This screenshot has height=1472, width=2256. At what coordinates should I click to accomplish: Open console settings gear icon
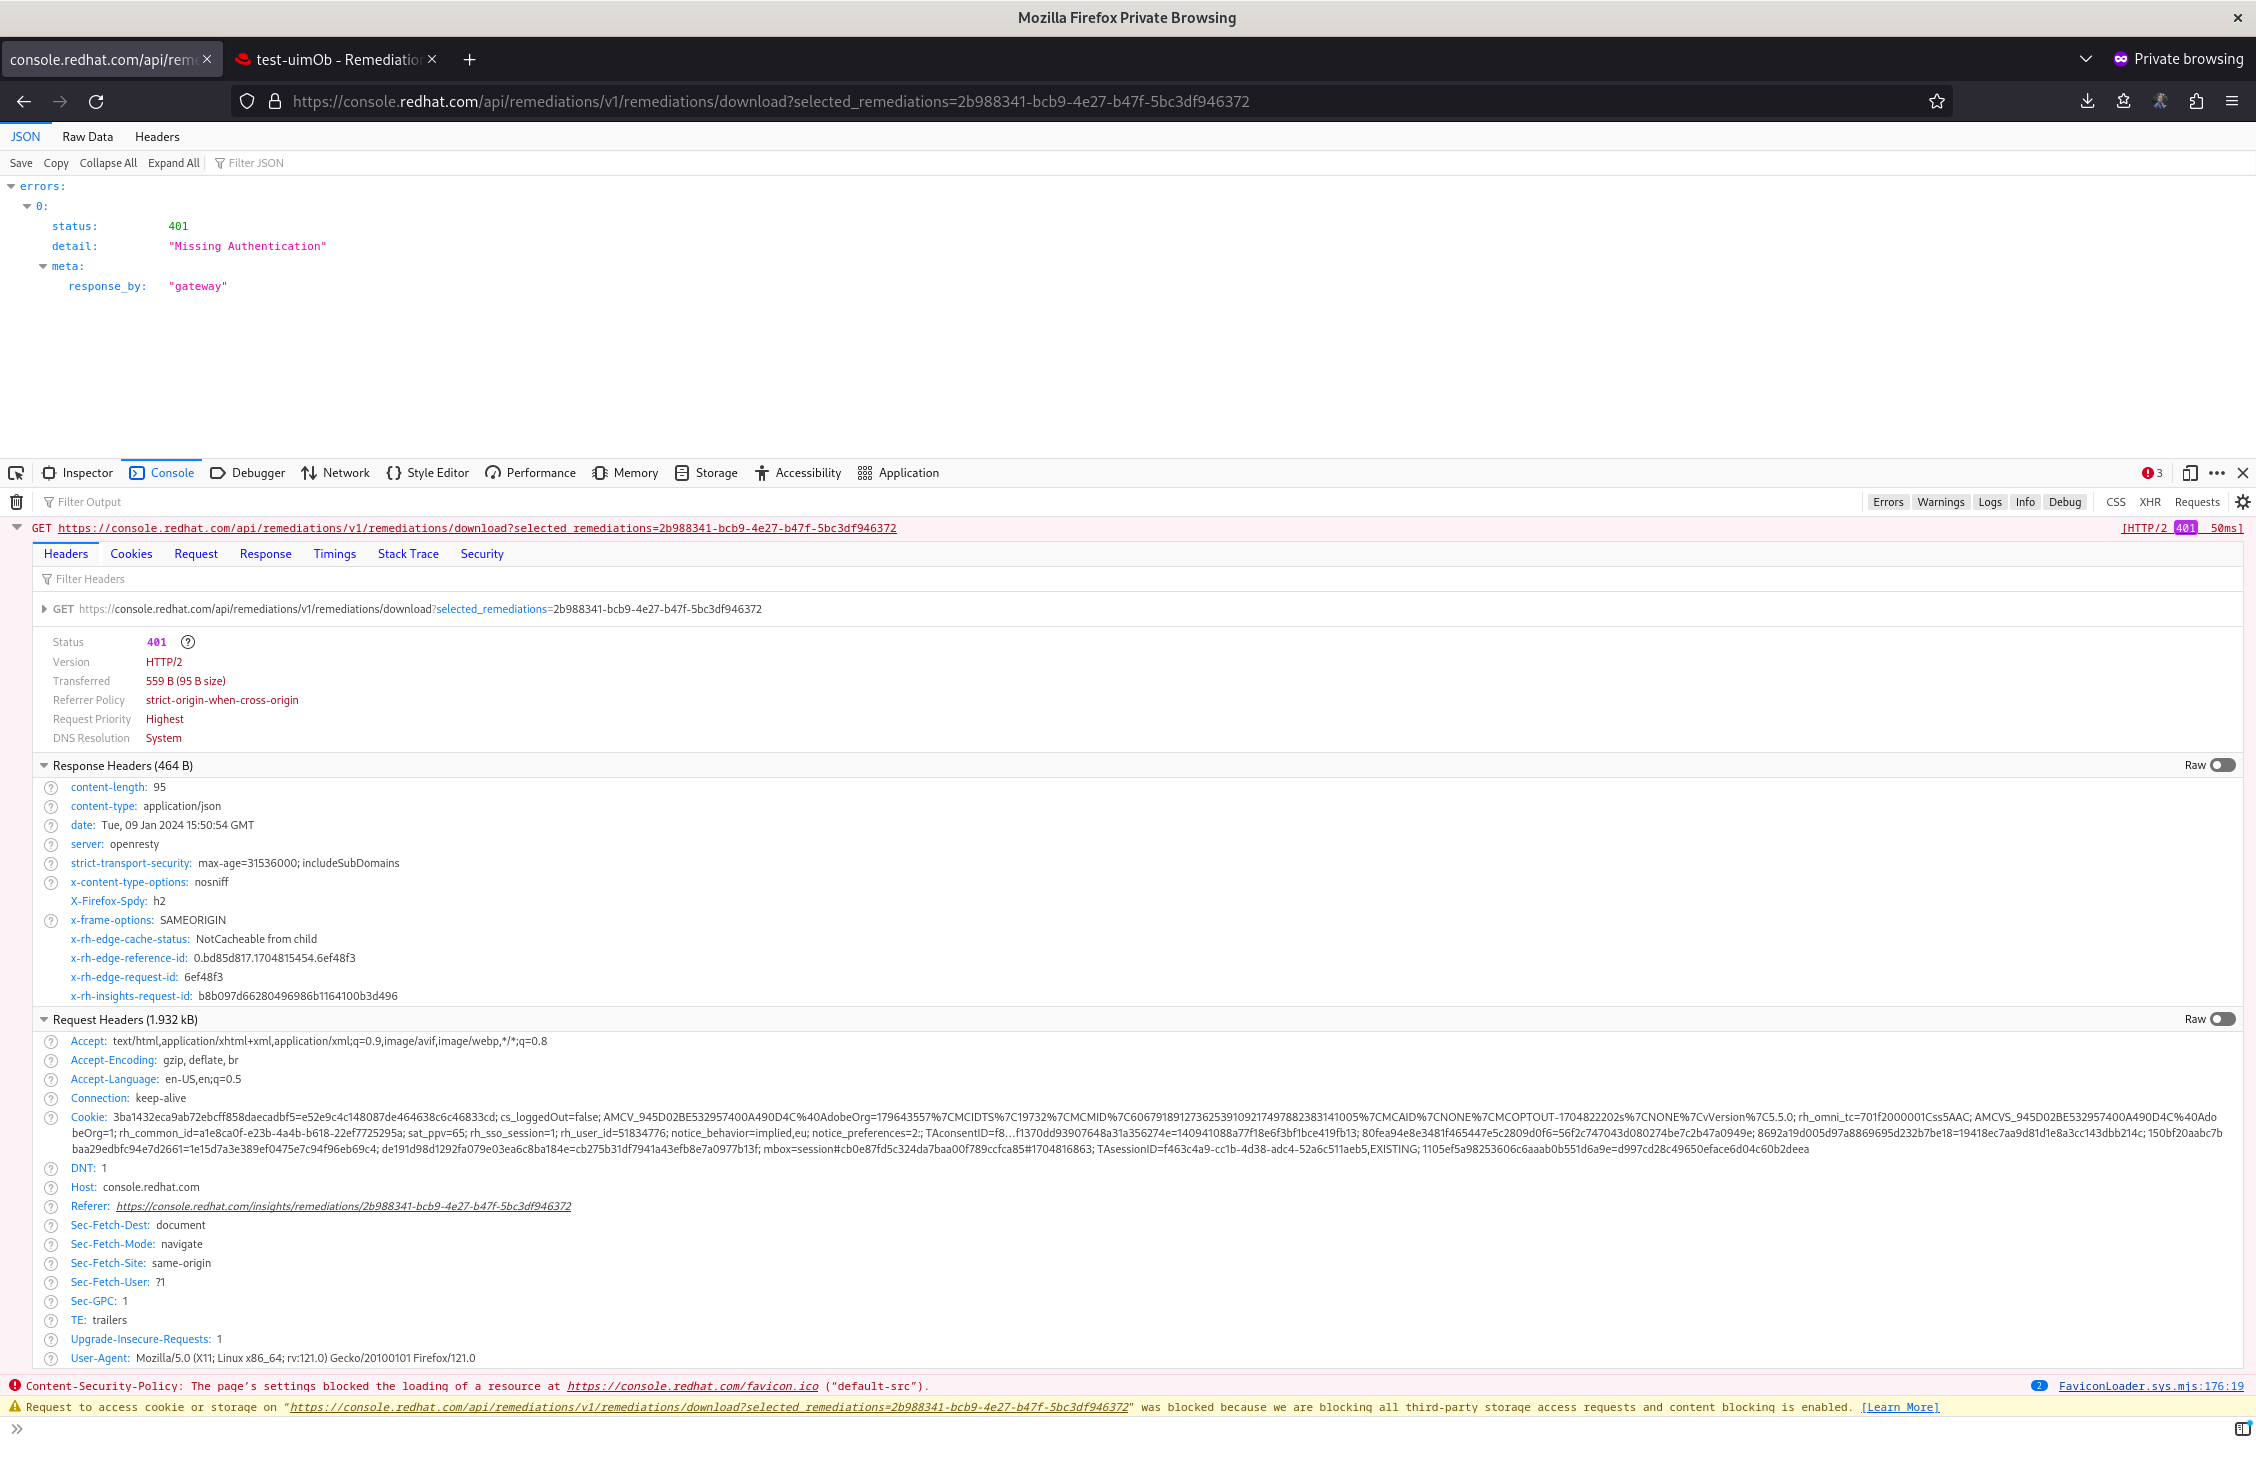(2243, 502)
